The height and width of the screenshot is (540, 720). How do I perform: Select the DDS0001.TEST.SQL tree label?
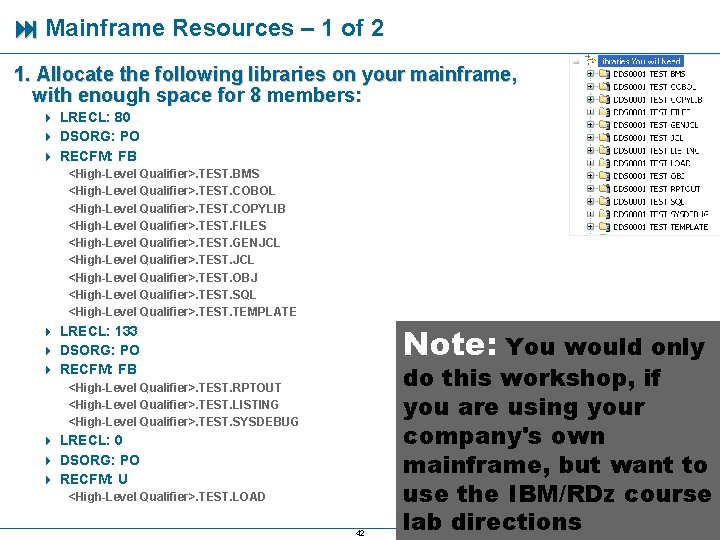click(x=649, y=202)
